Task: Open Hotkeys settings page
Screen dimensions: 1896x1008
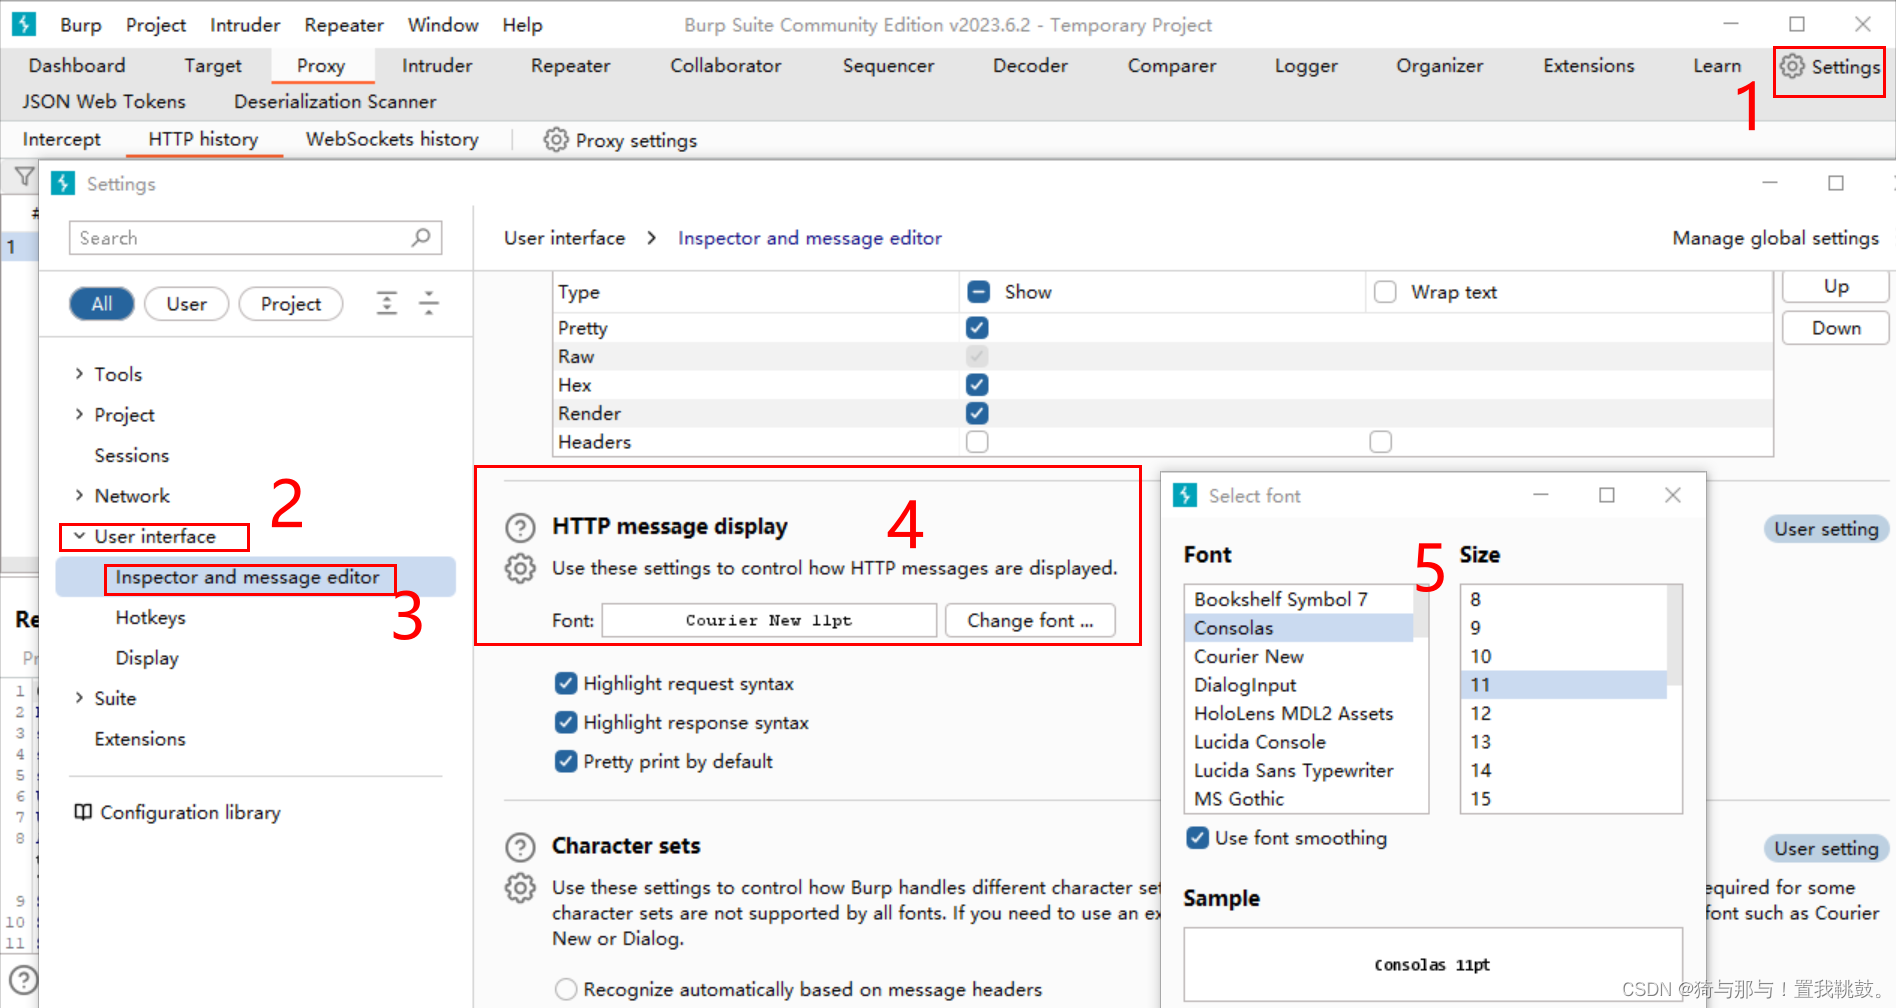Action: (150, 617)
